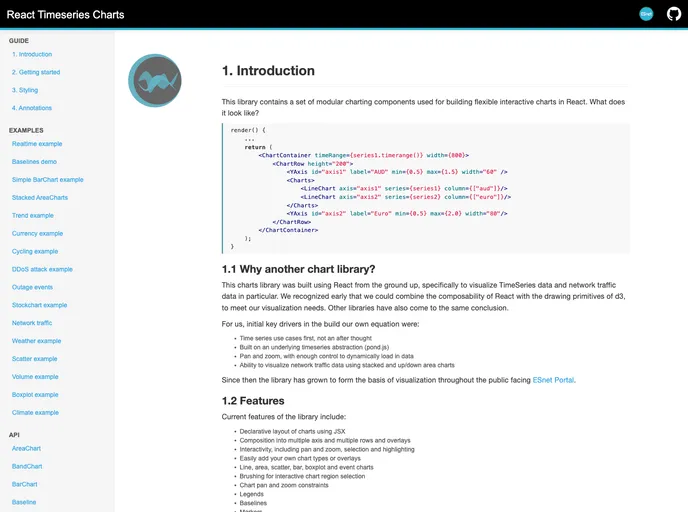Click the YAxis axis1 AUD code line

point(397,172)
